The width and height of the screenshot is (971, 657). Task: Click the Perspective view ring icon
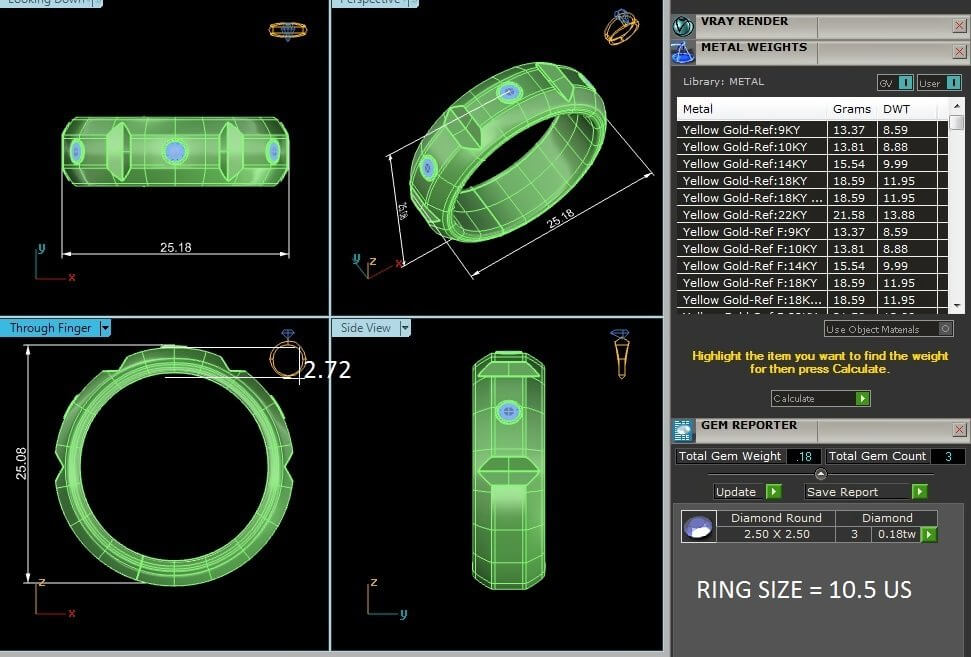click(620, 27)
